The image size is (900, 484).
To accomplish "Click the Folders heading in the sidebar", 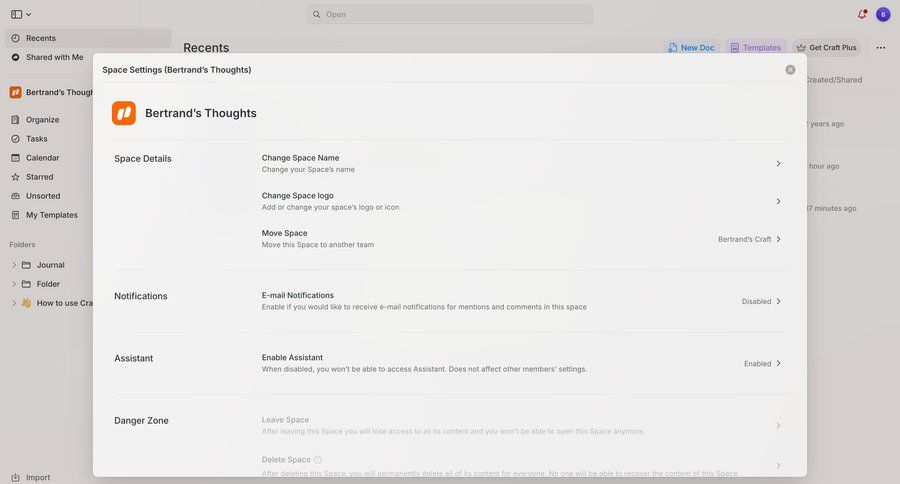I will tap(22, 245).
